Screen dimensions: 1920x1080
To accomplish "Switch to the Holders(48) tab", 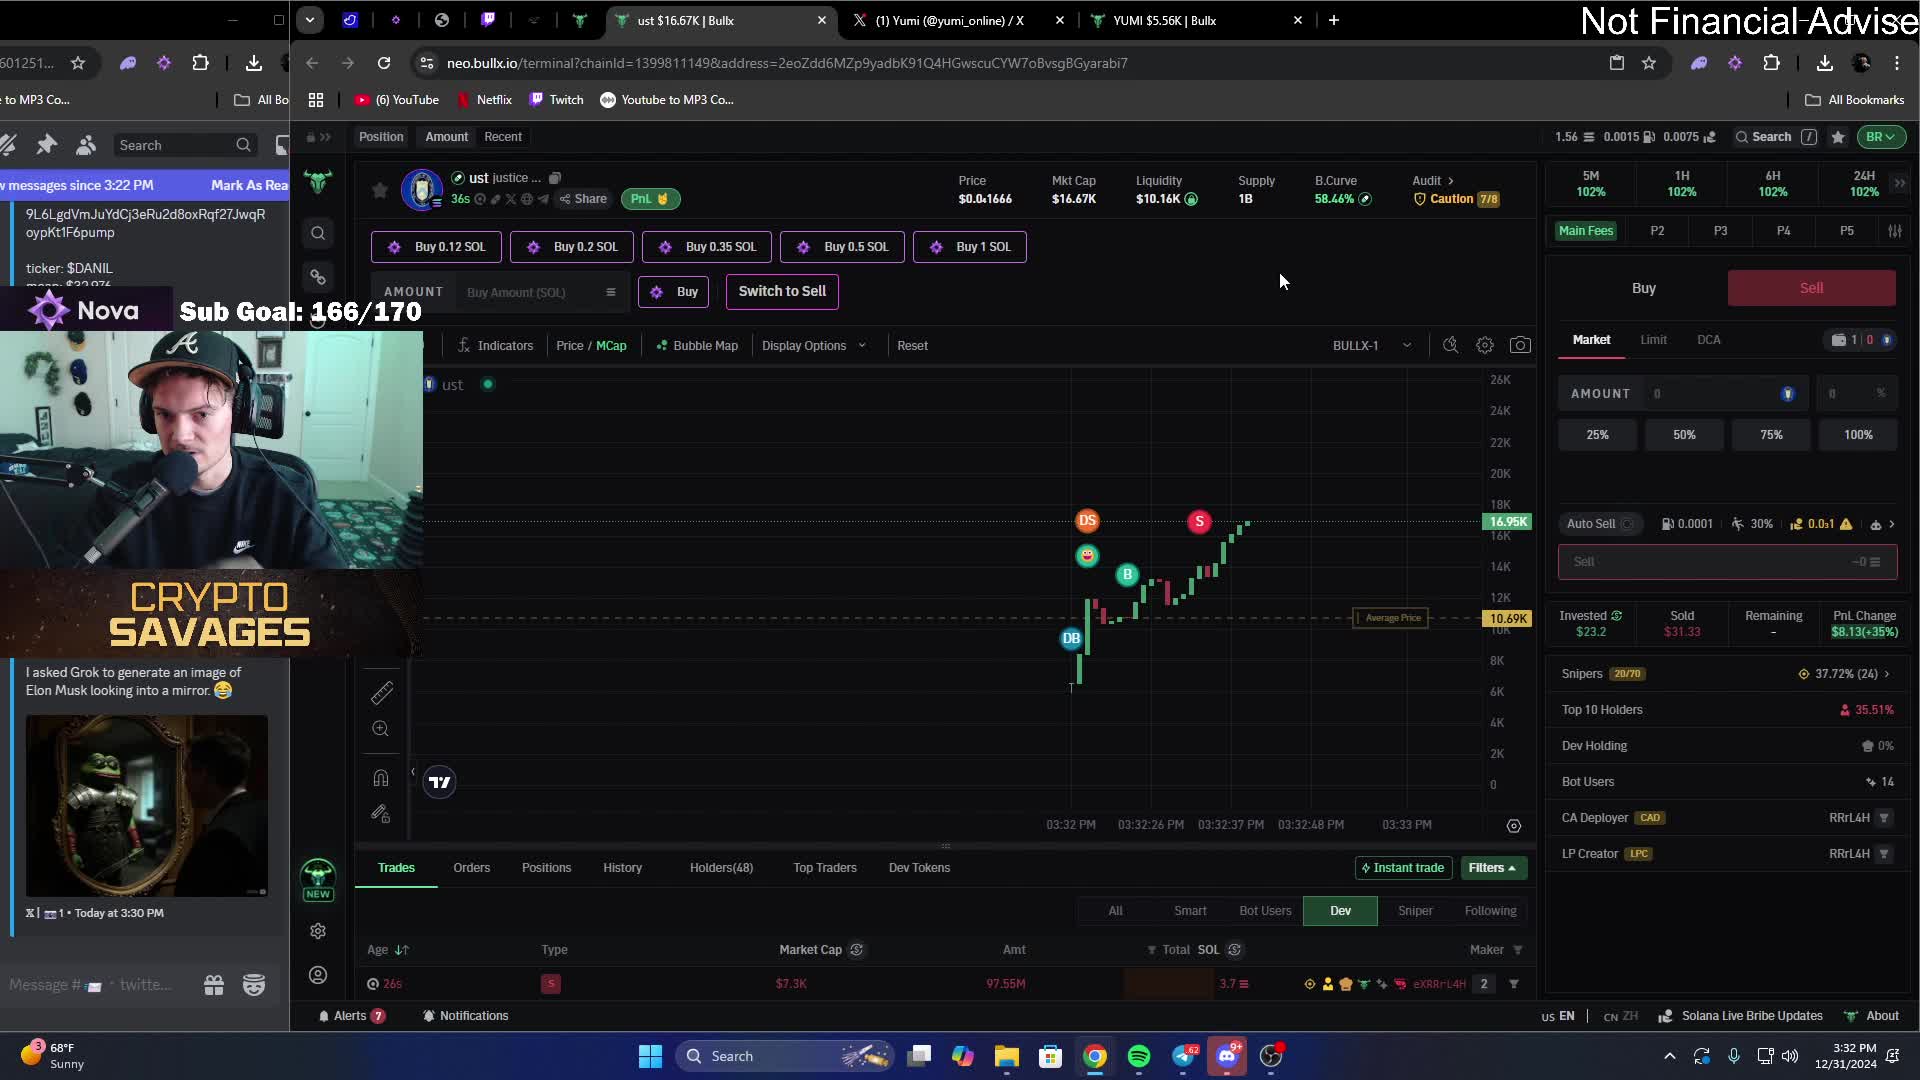I will pos(721,868).
